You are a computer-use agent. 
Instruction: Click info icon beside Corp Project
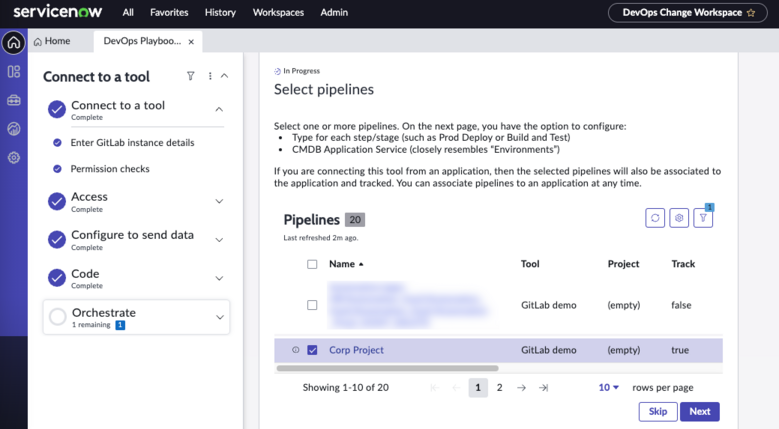pos(296,350)
